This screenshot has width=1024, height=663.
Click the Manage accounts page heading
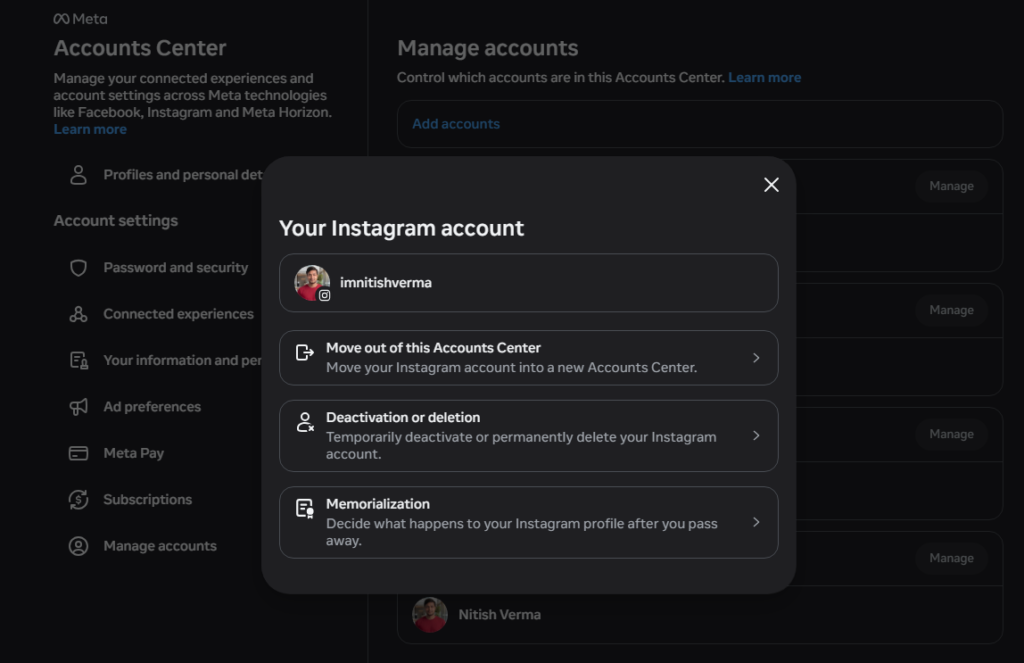pos(488,48)
